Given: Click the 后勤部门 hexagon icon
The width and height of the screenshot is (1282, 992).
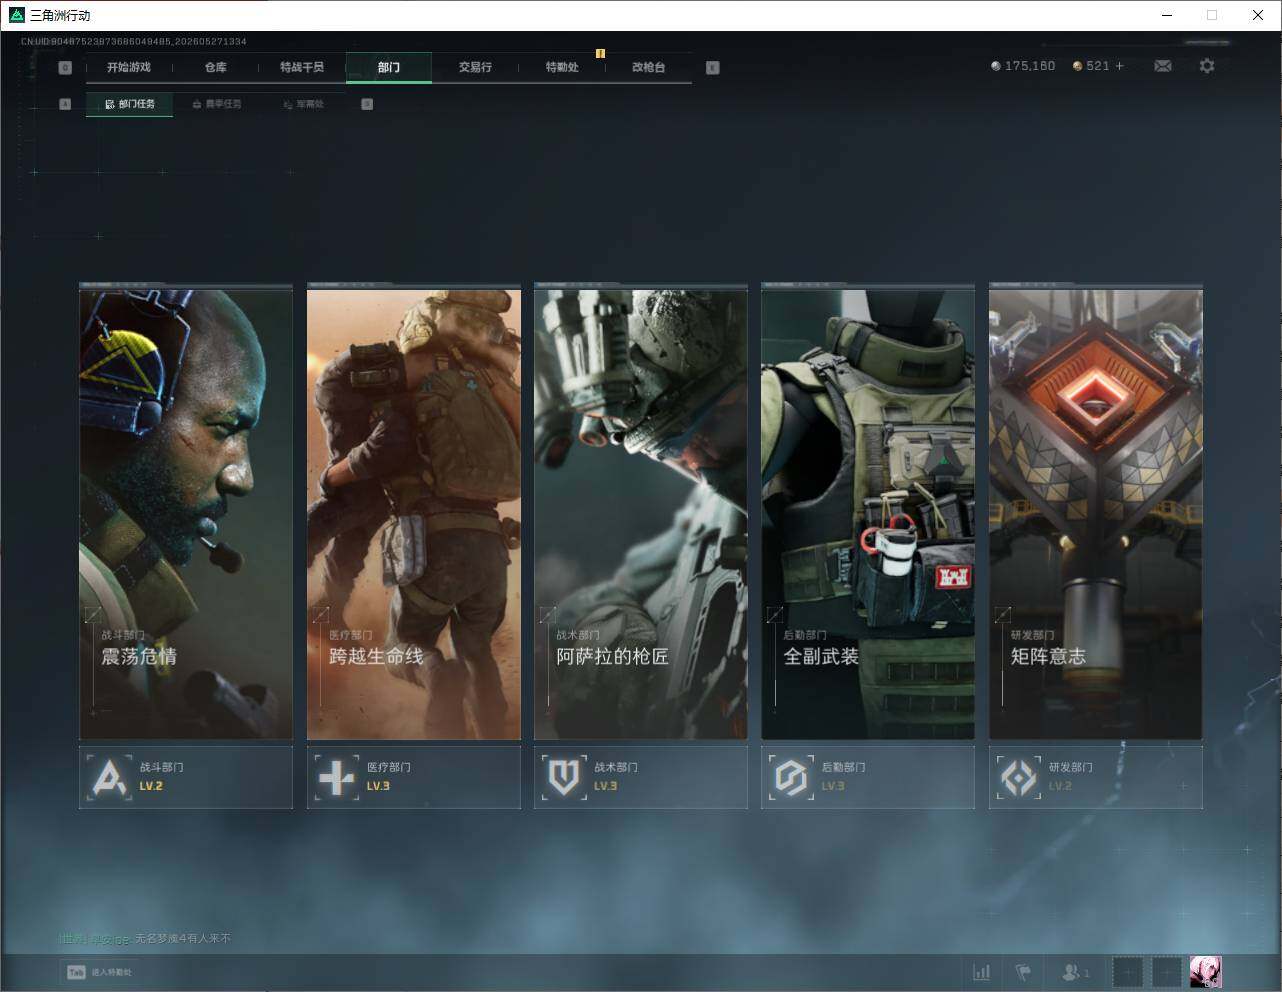Looking at the screenshot, I should (x=791, y=777).
